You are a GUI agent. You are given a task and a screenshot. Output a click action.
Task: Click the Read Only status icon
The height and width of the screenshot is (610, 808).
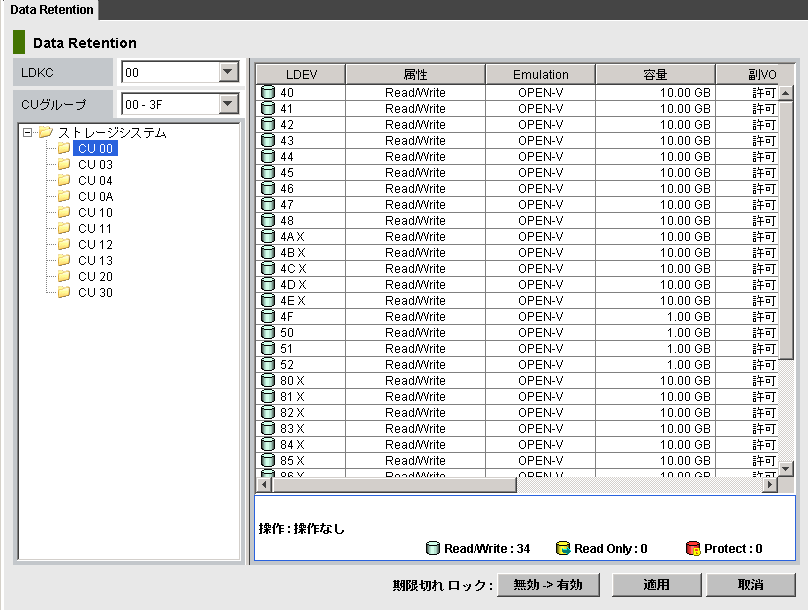coord(563,548)
